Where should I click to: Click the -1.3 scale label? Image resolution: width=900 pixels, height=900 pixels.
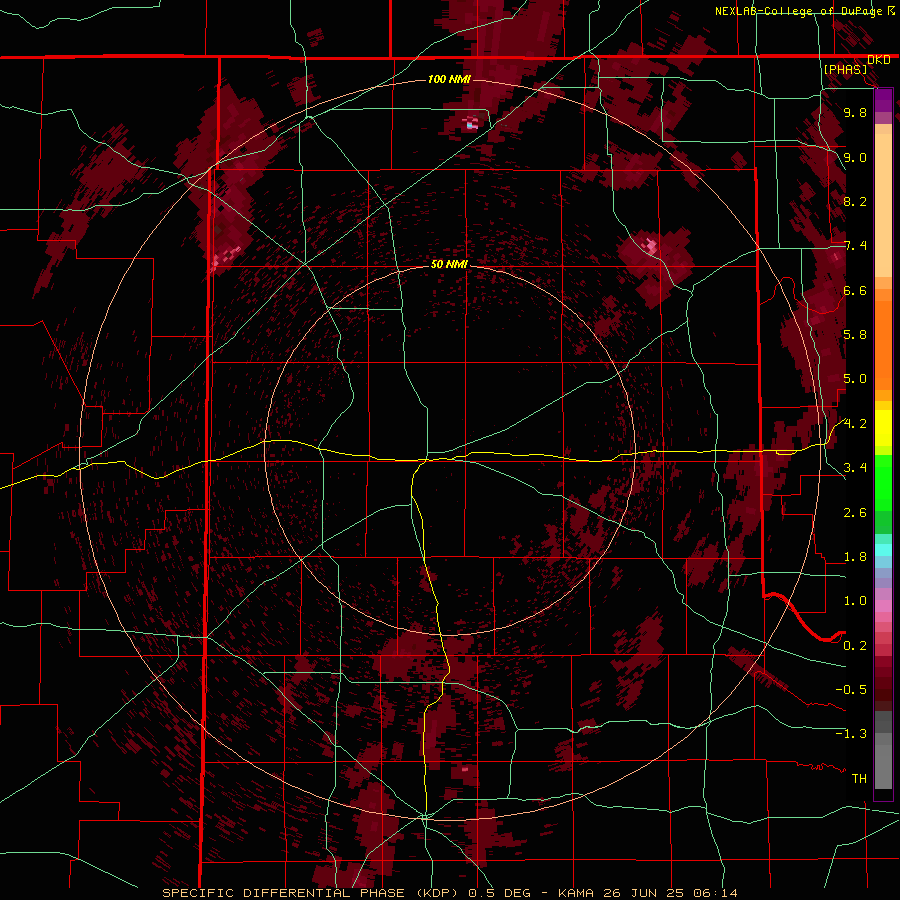point(851,734)
